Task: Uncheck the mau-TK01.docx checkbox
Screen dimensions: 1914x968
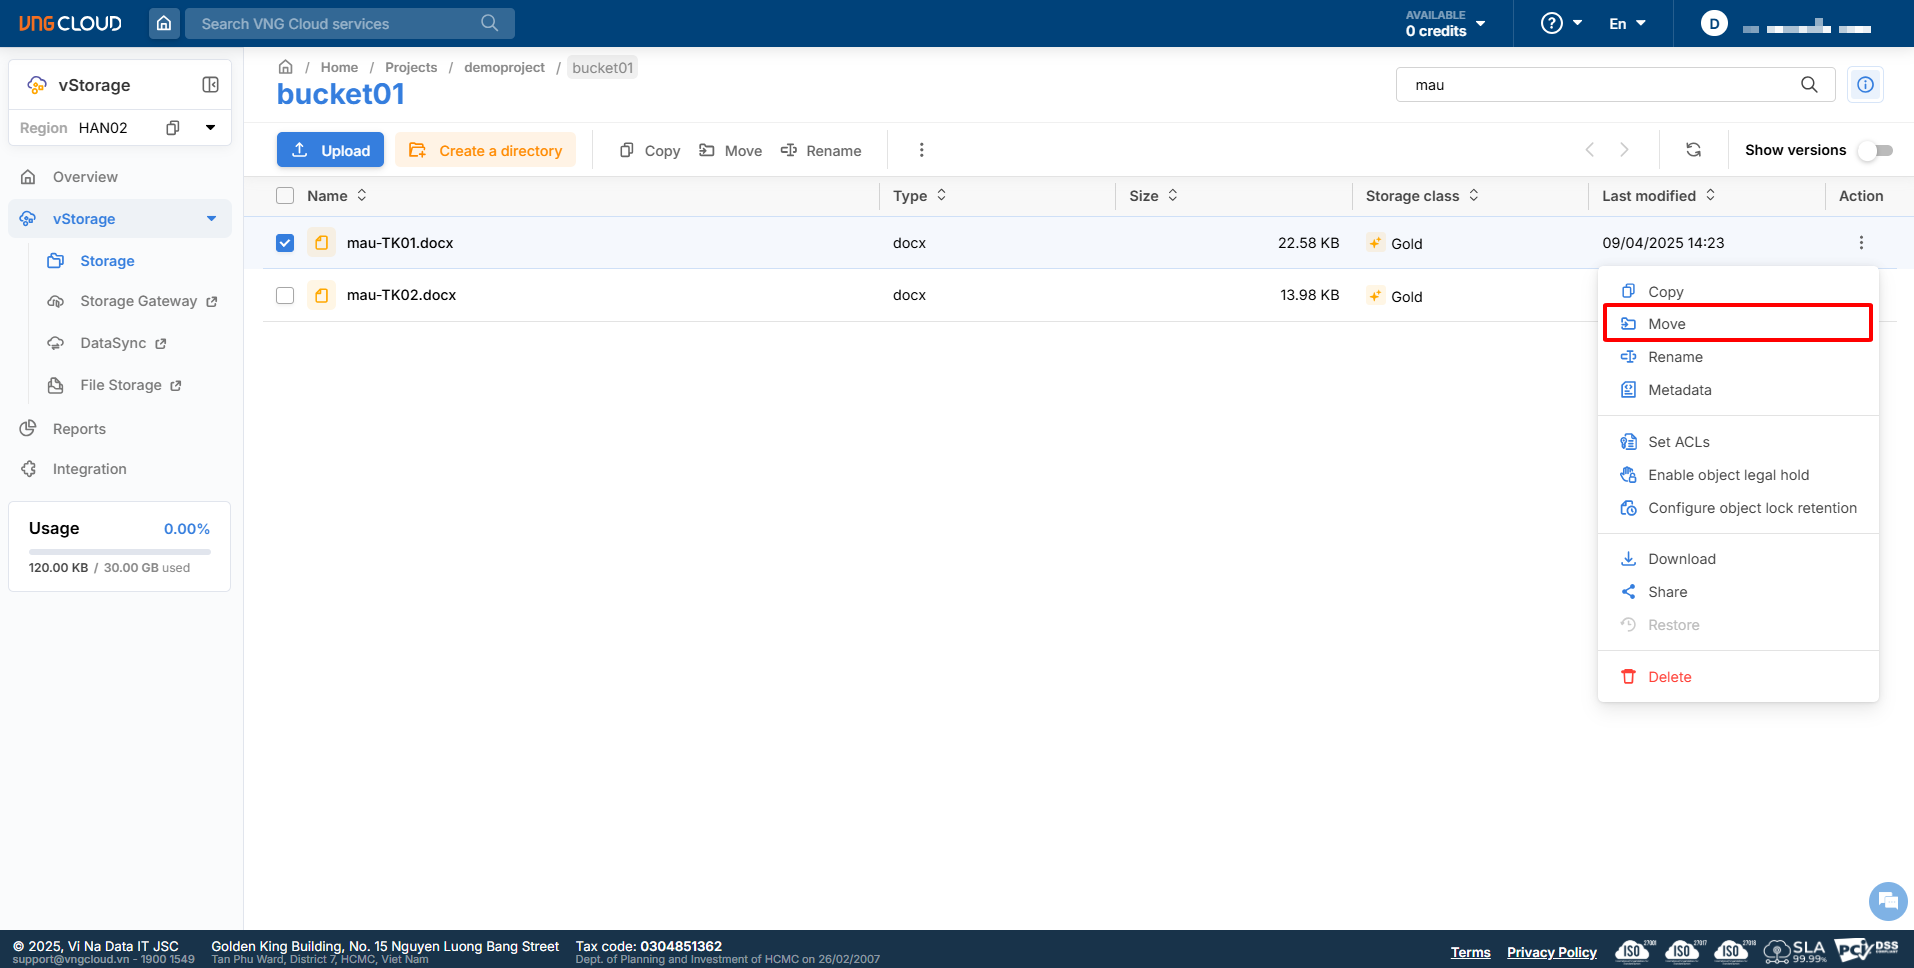Action: pyautogui.click(x=285, y=243)
